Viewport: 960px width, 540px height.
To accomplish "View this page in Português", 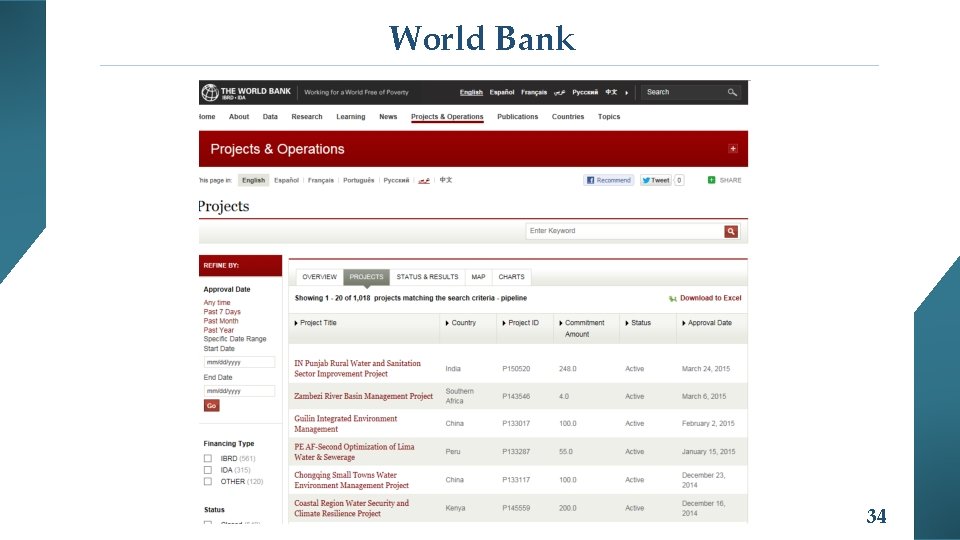I will [x=358, y=180].
